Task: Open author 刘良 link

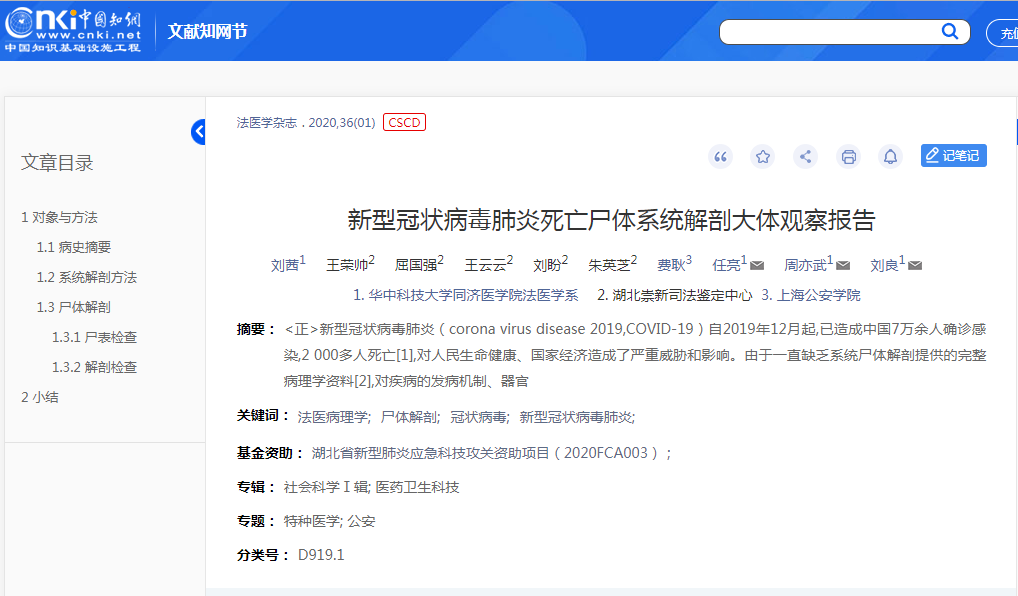Action: tap(884, 265)
